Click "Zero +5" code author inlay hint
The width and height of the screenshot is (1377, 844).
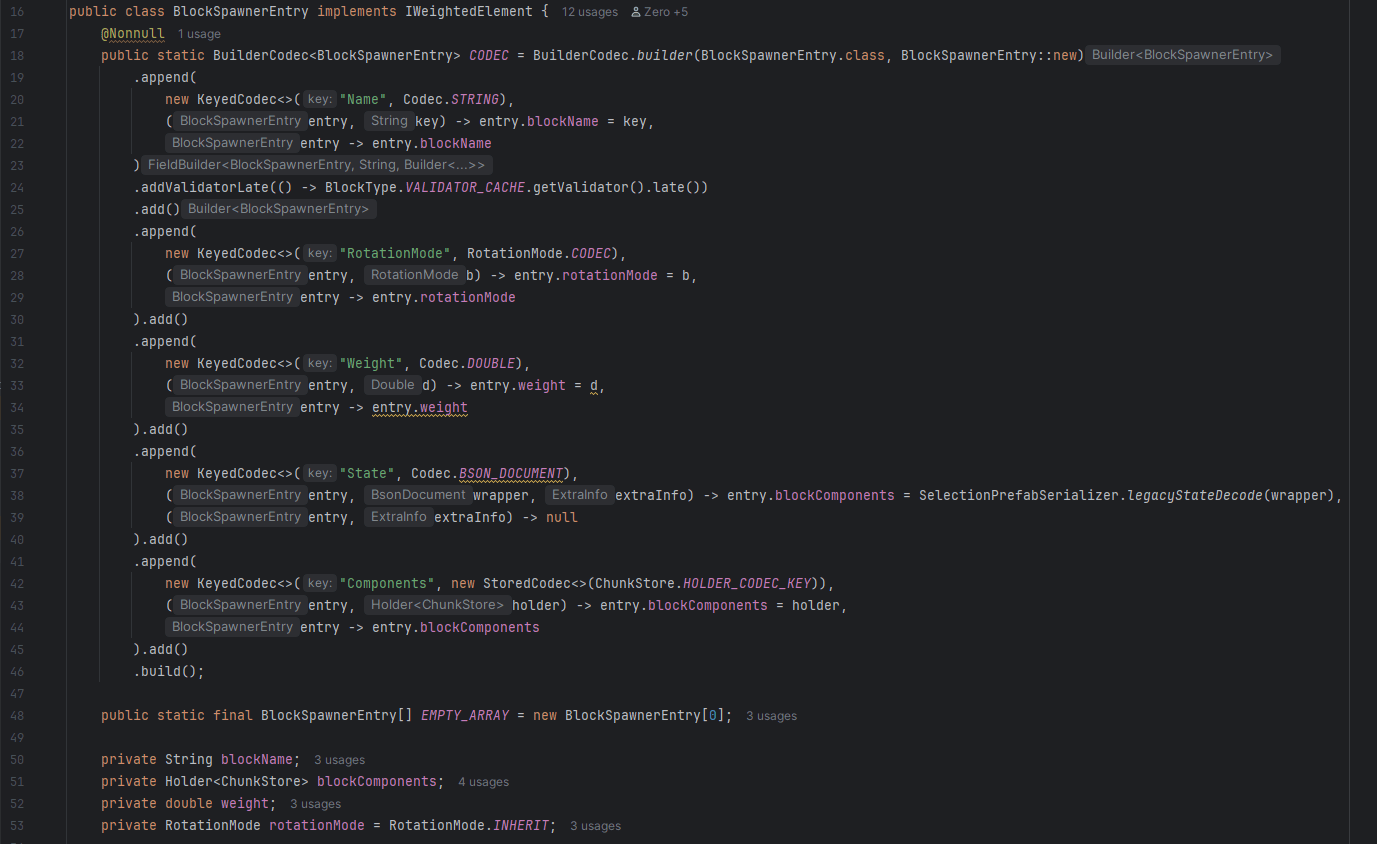tap(665, 11)
